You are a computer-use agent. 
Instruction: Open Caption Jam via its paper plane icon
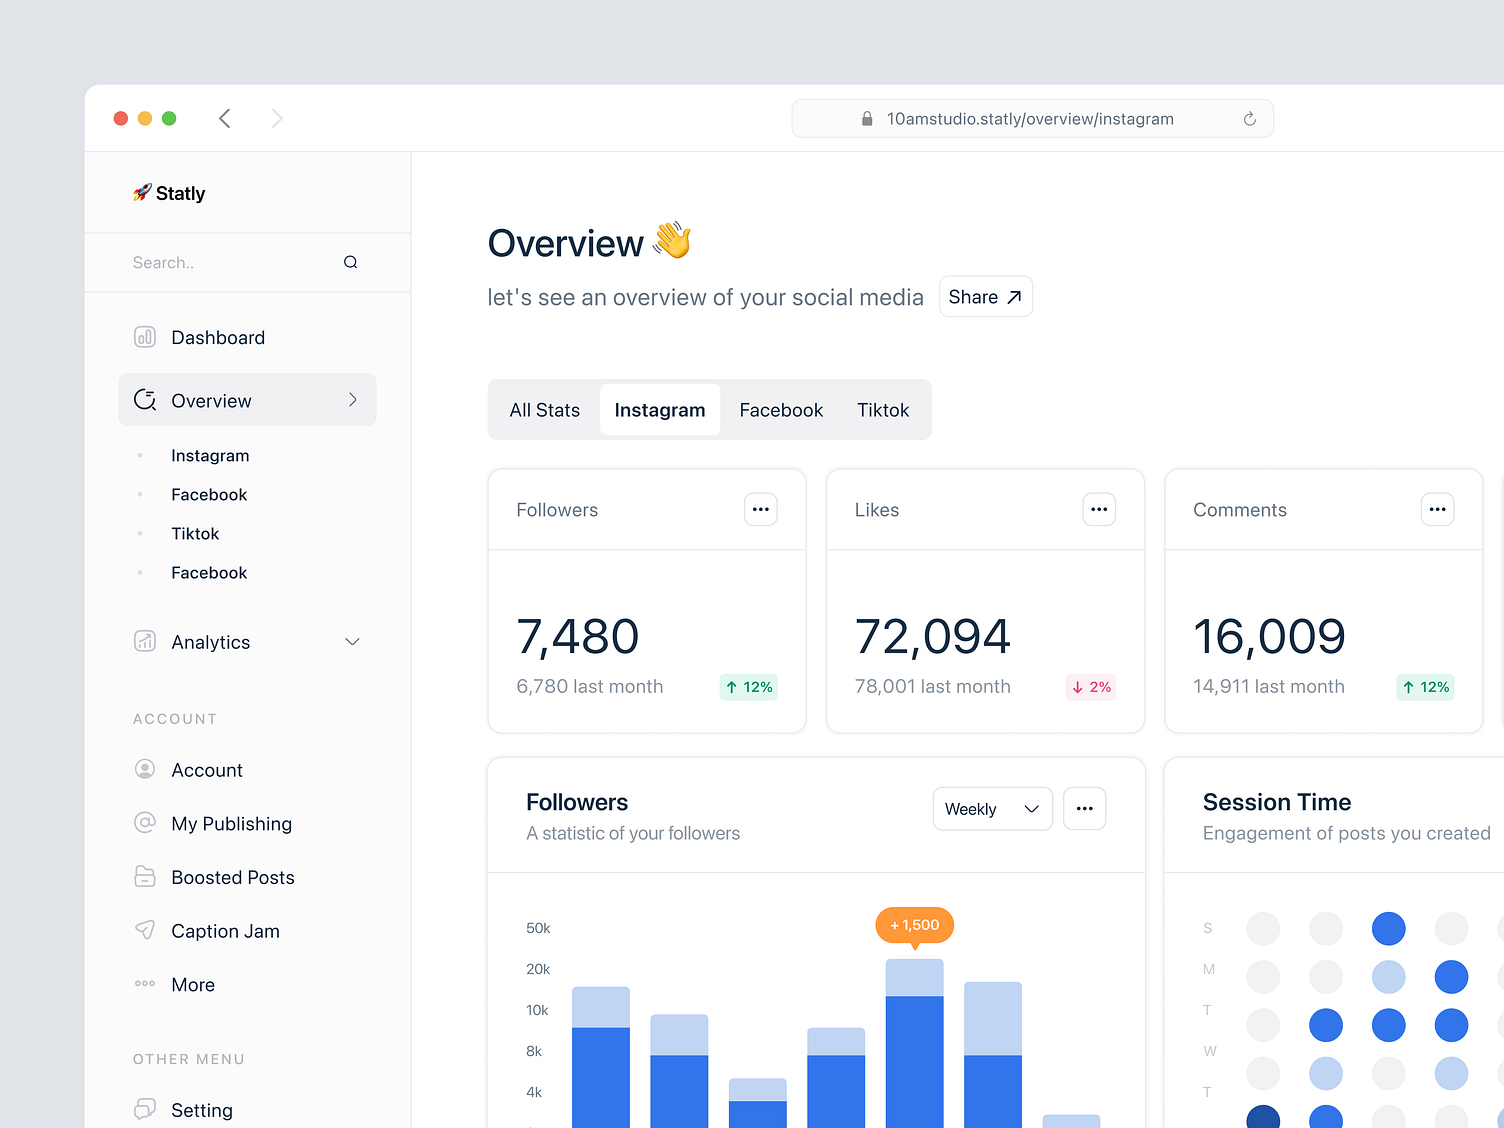(x=144, y=930)
